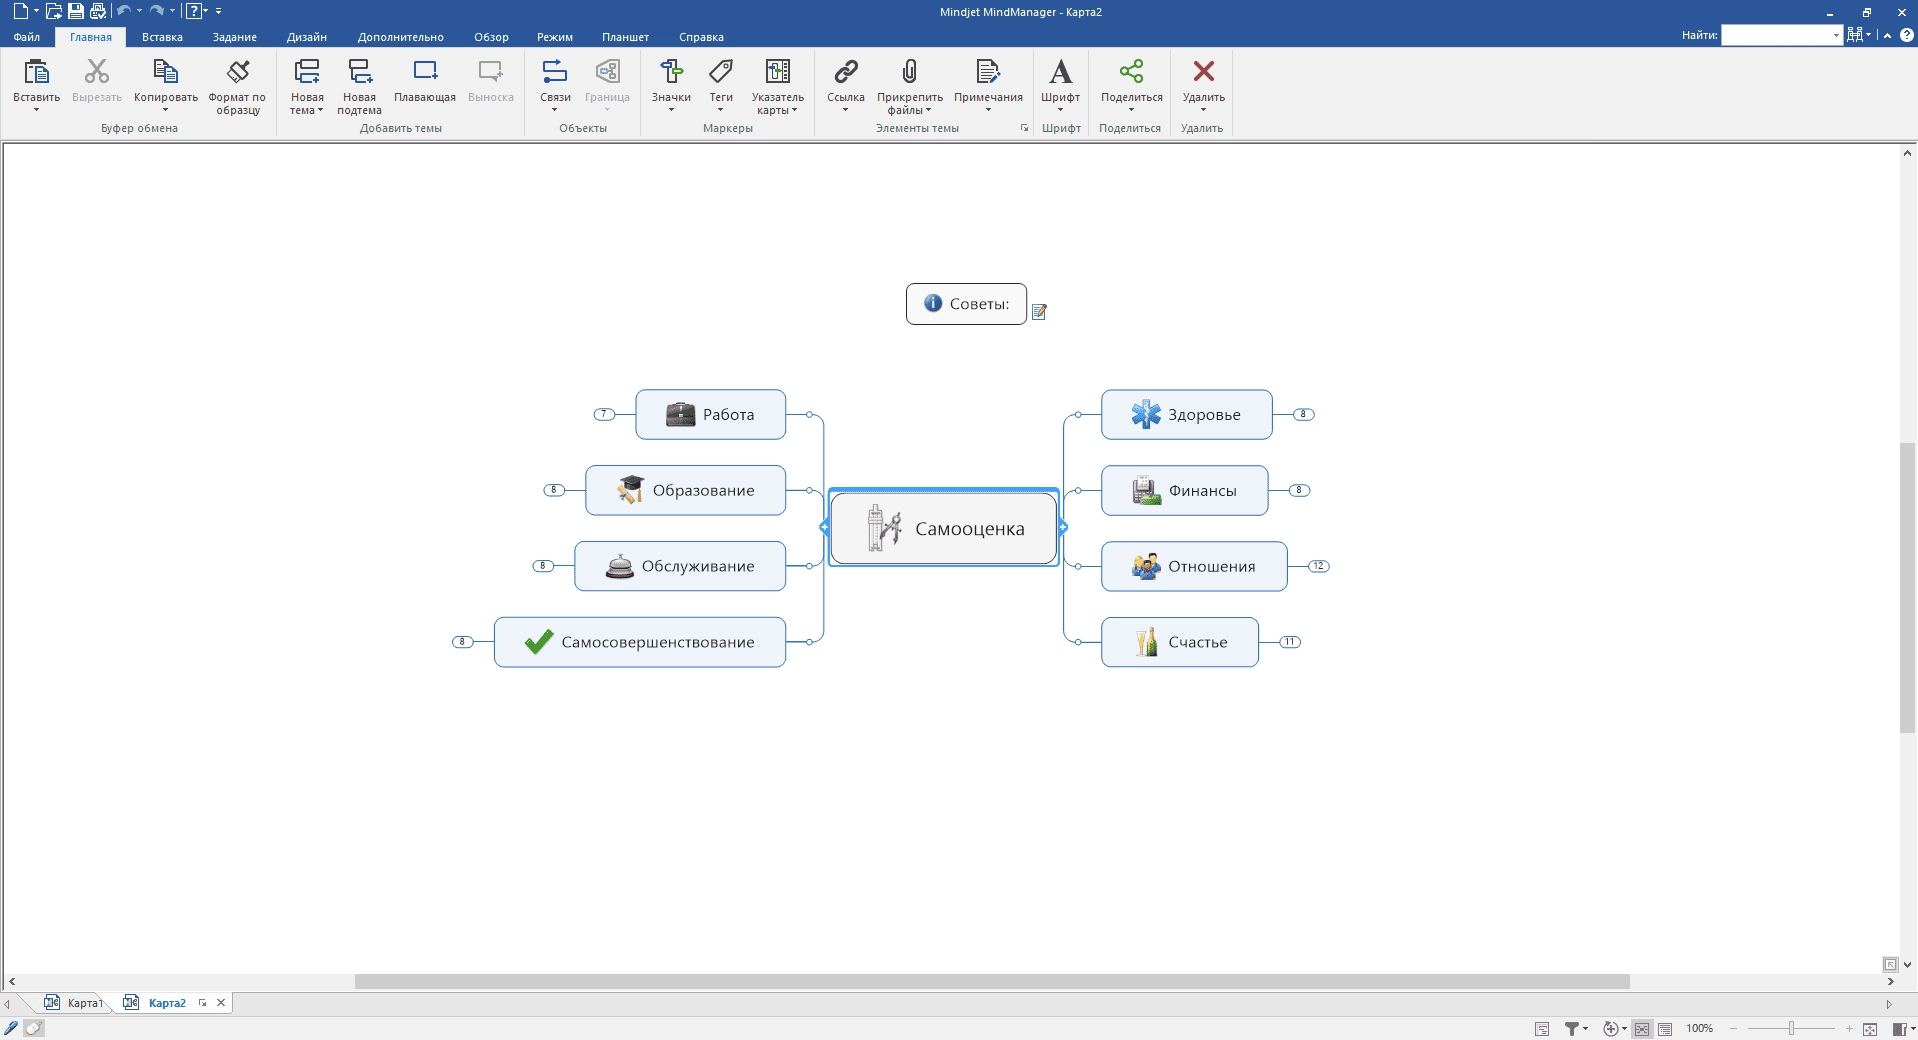
Task: Click the vertical scrollbar thumb
Action: pyautogui.click(x=1908, y=587)
